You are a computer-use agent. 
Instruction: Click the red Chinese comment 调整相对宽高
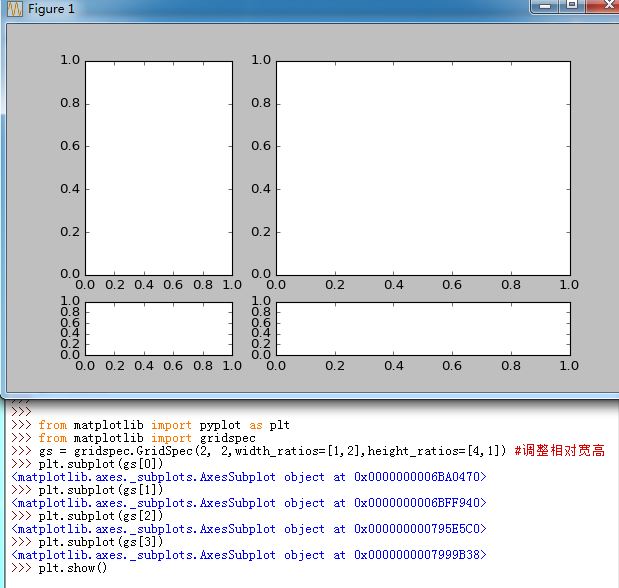pos(560,451)
